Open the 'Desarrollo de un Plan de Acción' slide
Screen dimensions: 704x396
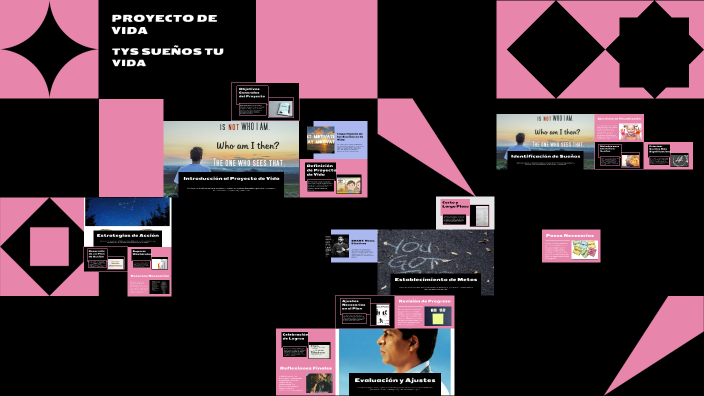[106, 259]
